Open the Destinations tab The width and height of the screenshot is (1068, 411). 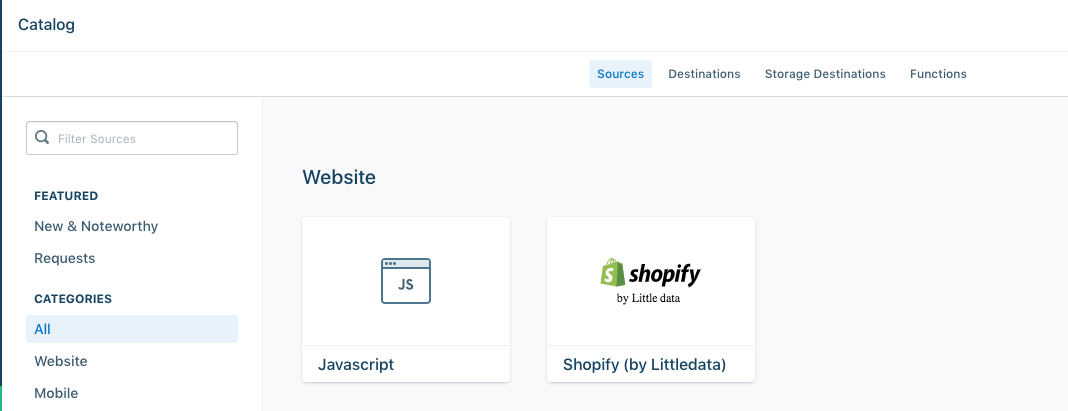point(704,74)
